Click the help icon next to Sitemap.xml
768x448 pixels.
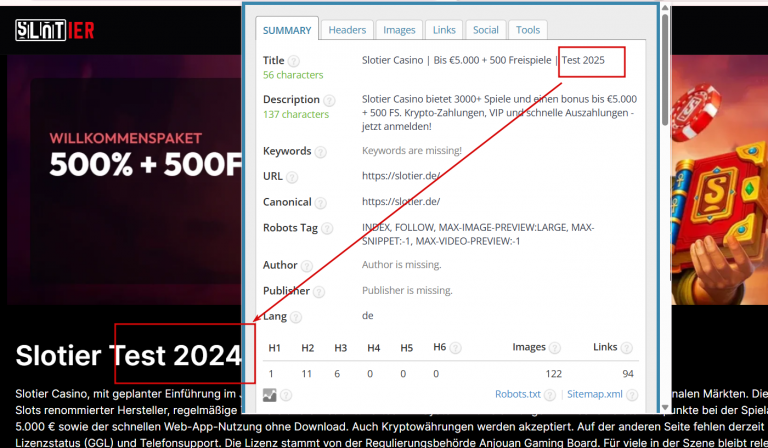coord(632,395)
